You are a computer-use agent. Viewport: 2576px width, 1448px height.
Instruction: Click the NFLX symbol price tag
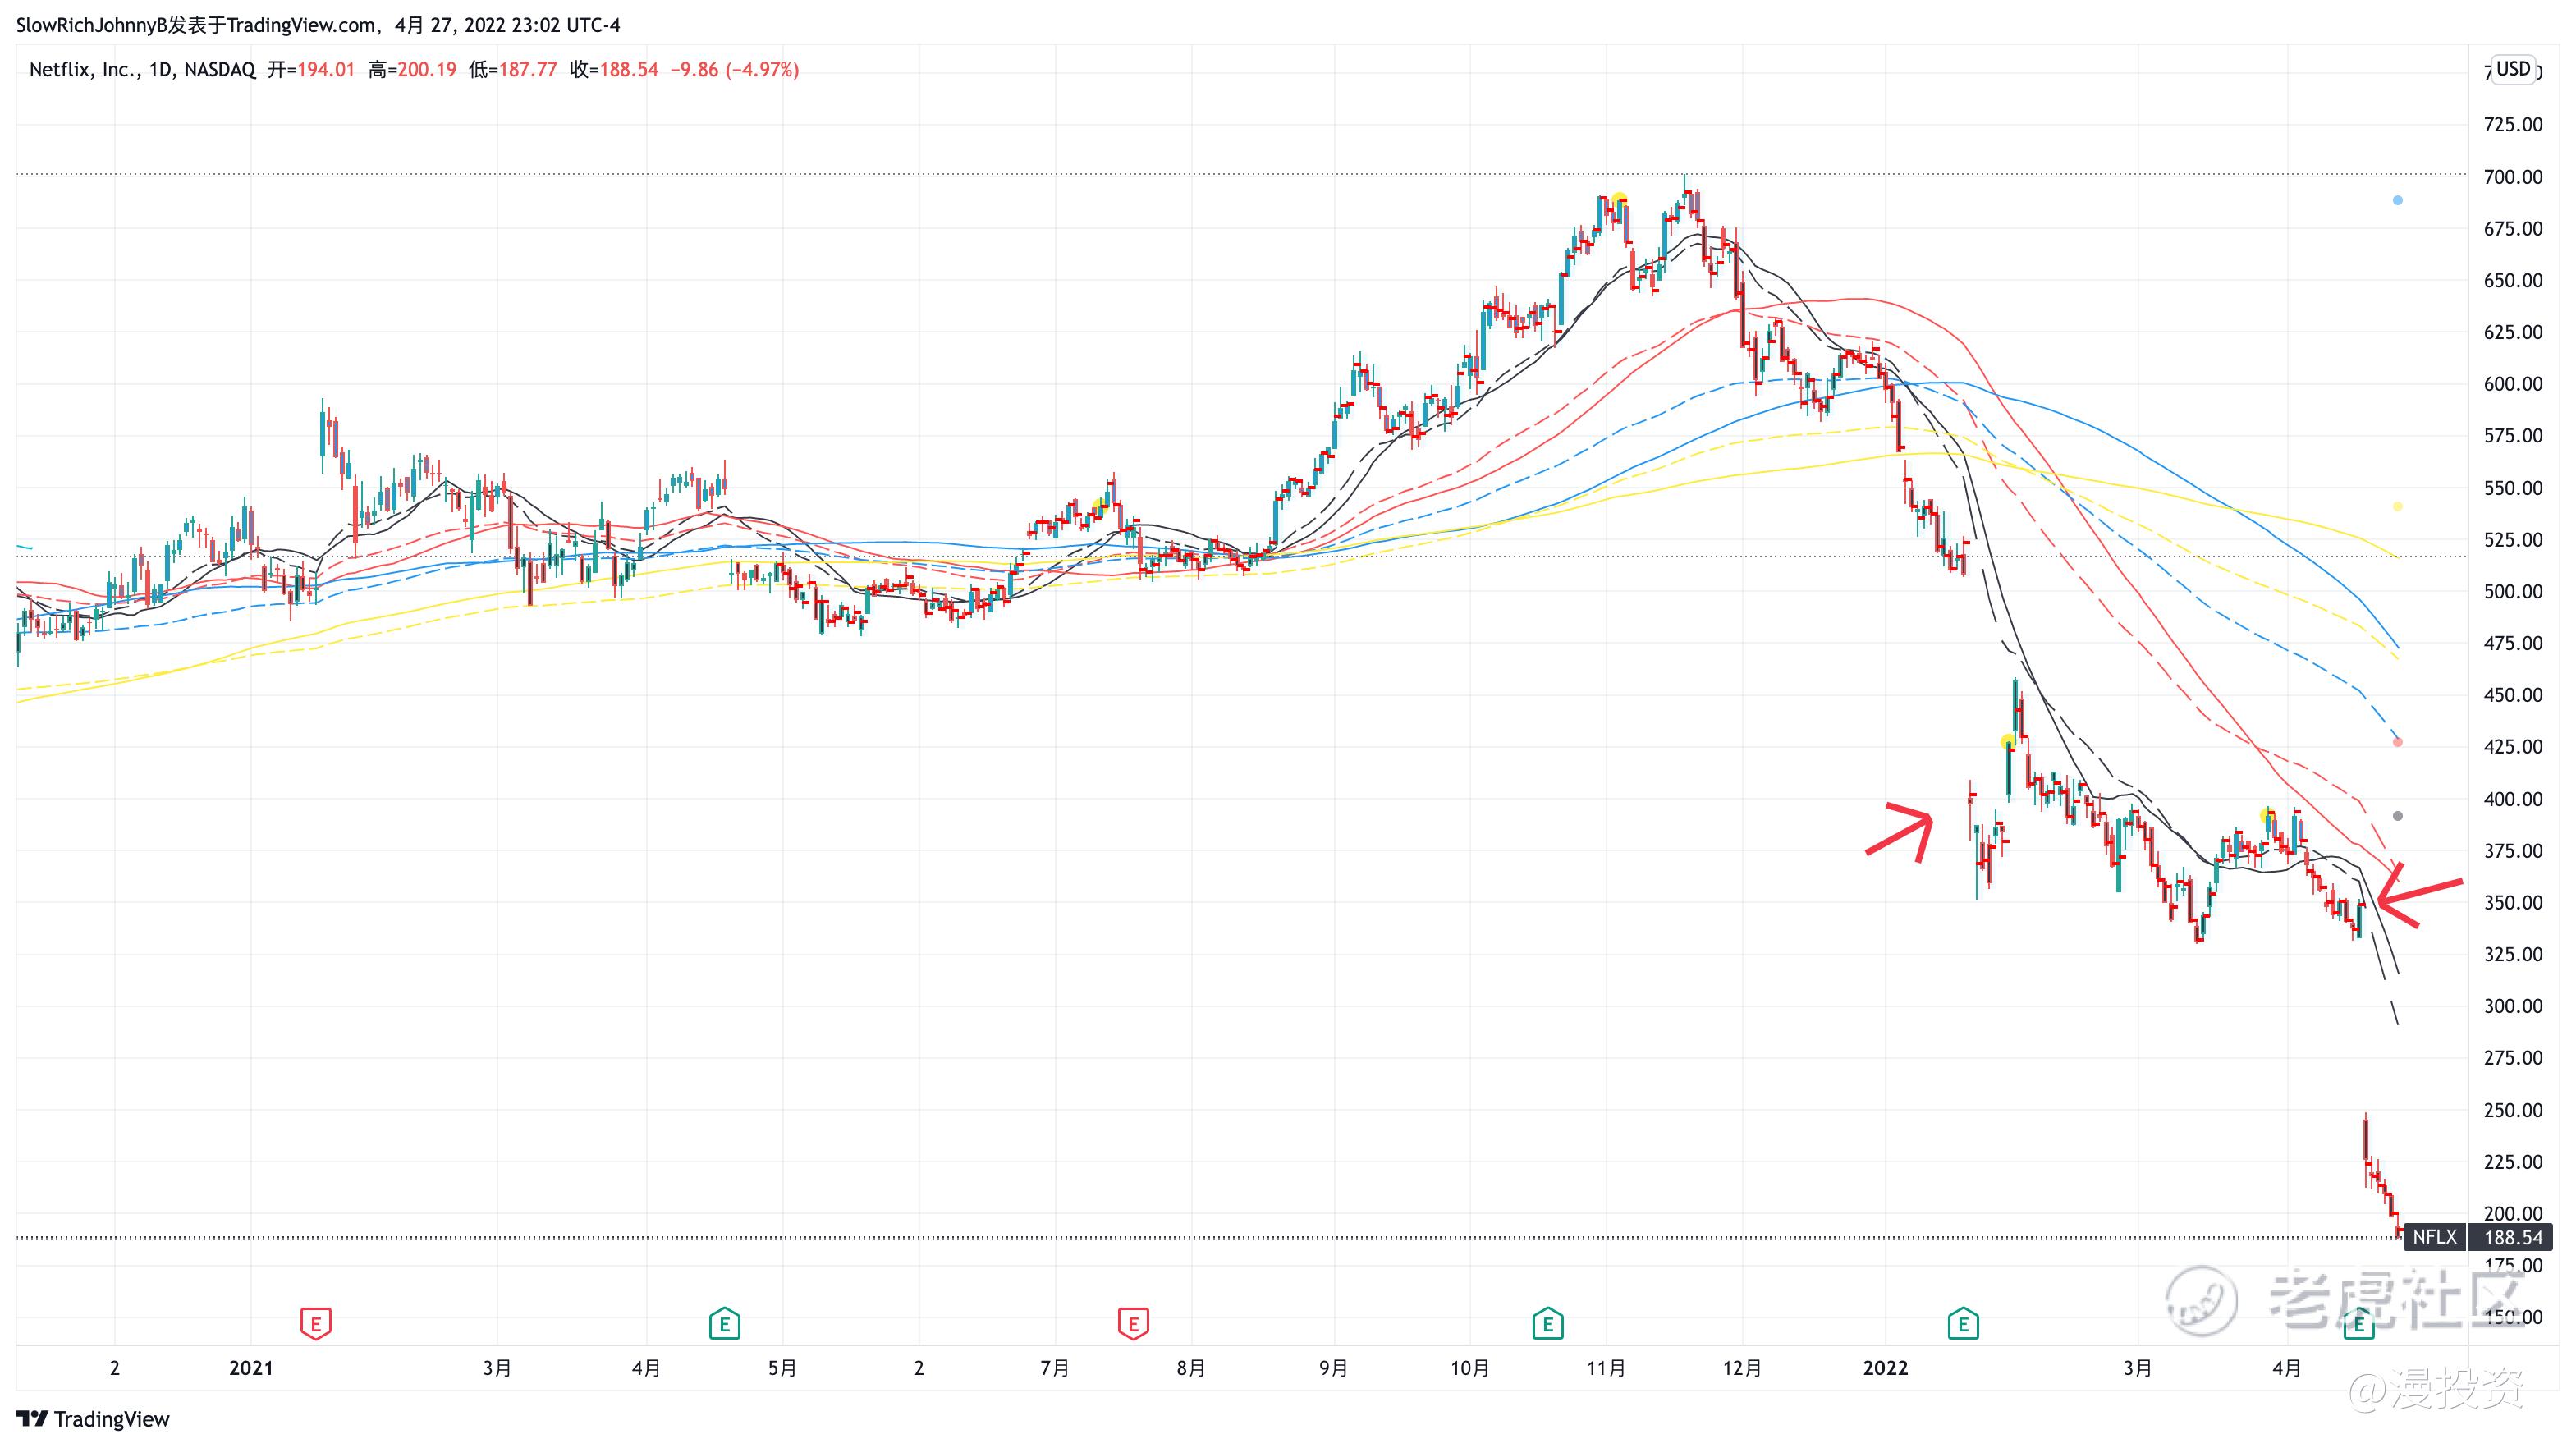2434,1237
